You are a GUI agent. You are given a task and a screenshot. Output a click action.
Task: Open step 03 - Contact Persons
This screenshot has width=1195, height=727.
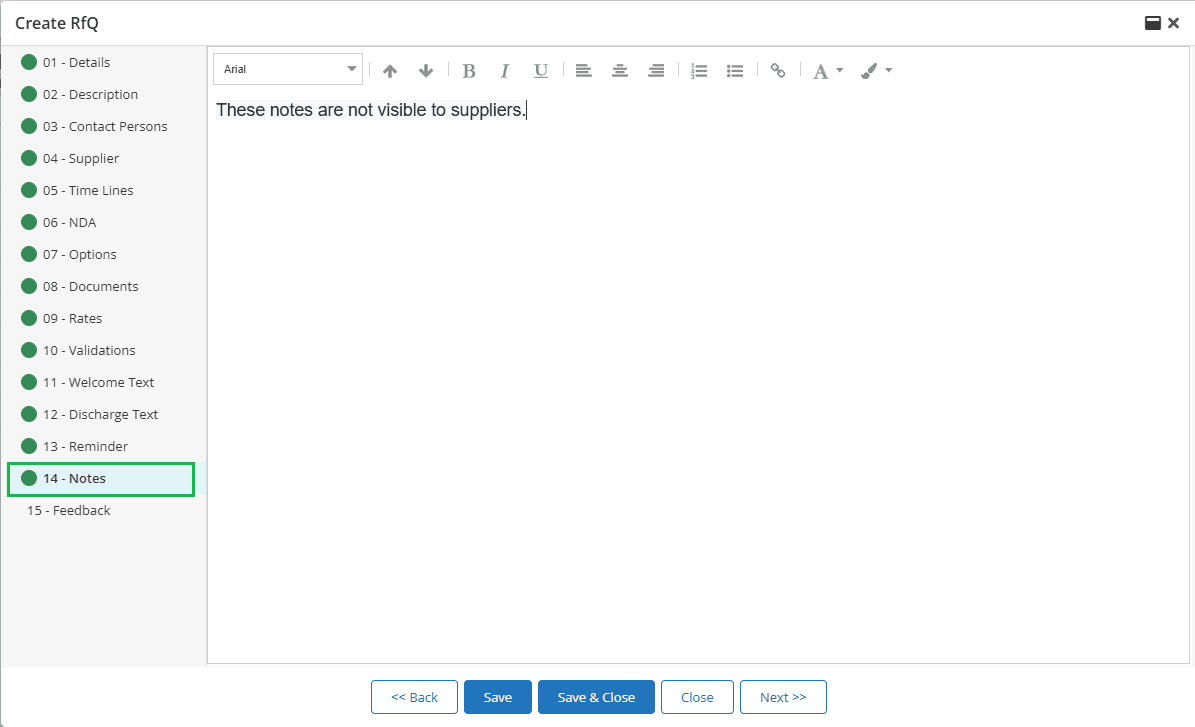click(x=103, y=127)
